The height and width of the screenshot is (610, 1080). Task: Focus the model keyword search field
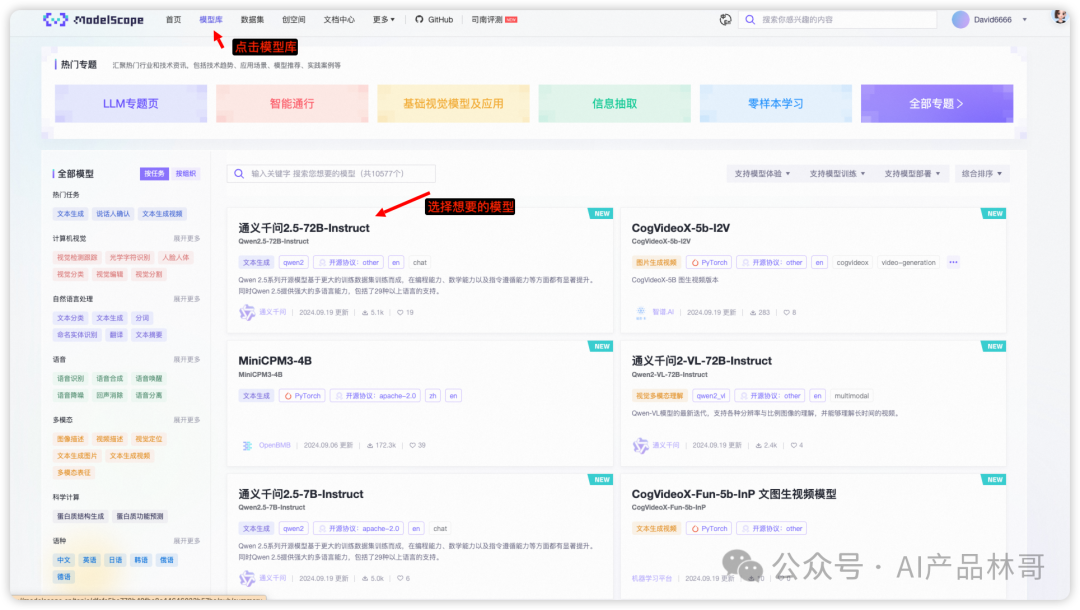[x=331, y=174]
